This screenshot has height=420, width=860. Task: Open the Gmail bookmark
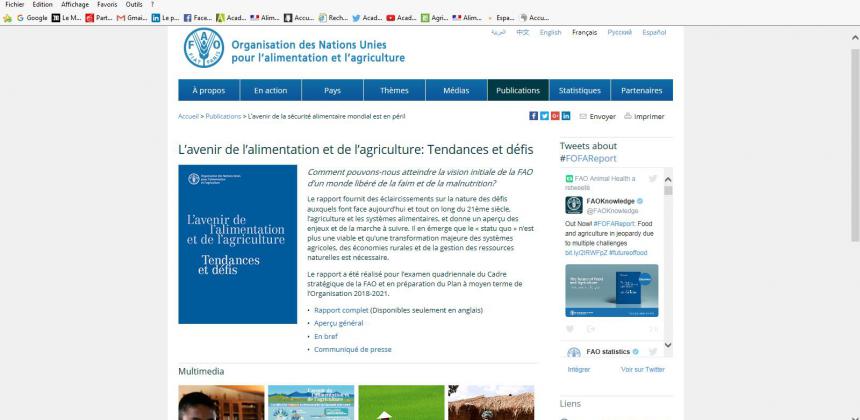132,18
